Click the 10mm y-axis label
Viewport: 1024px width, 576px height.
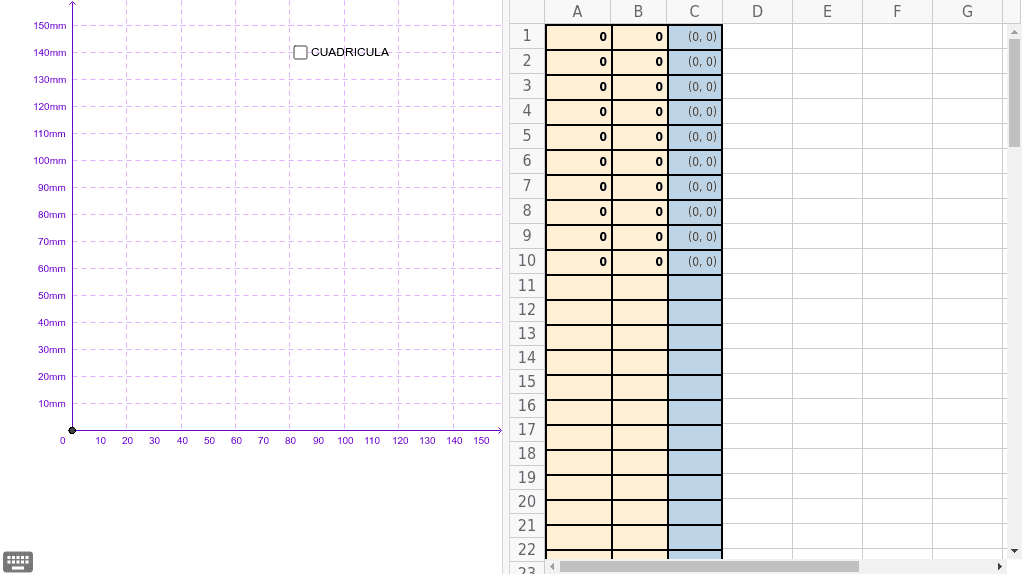(52, 404)
